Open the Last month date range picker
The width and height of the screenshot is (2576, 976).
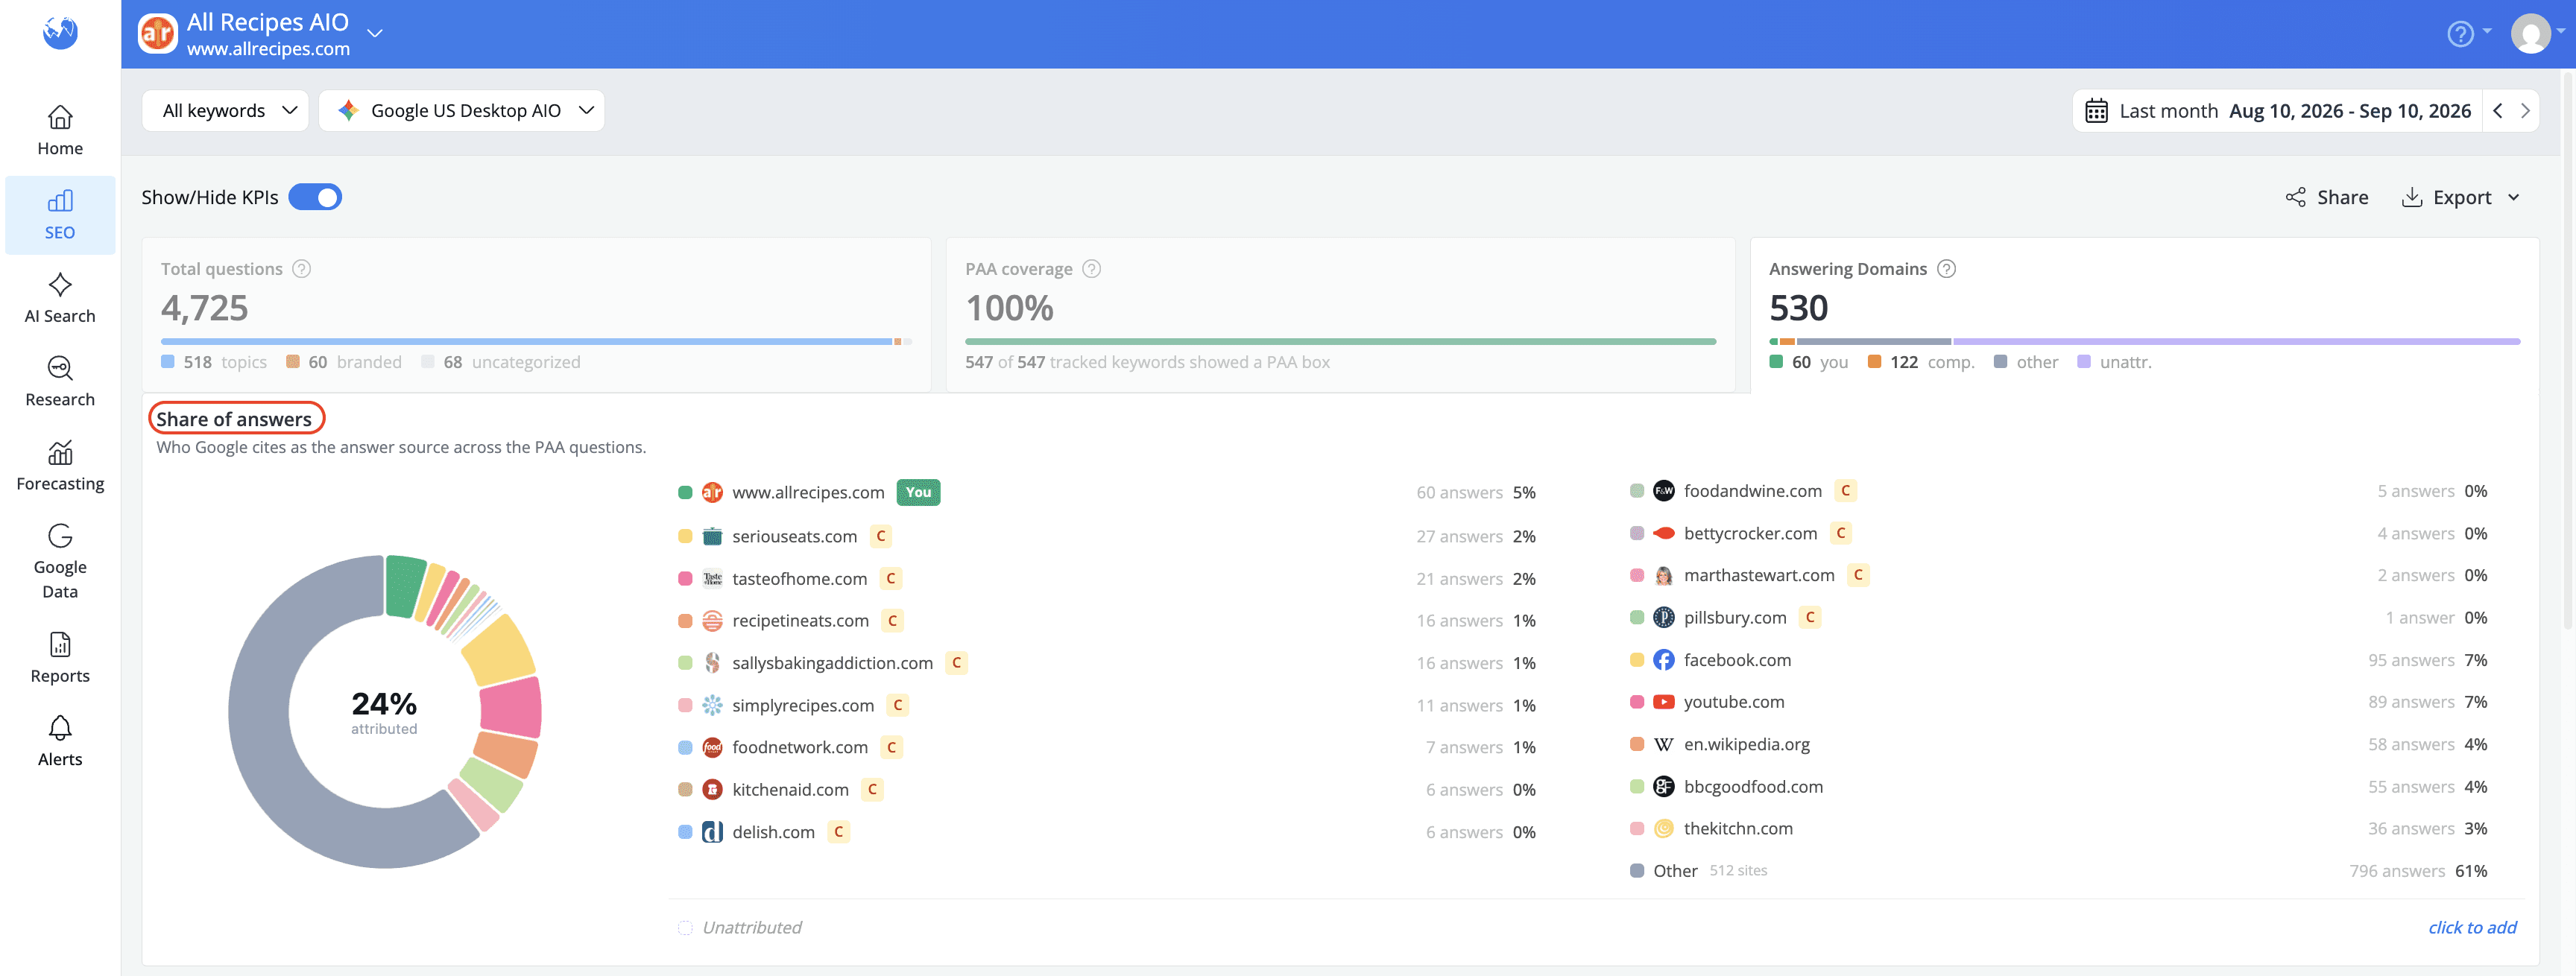(x=2277, y=111)
